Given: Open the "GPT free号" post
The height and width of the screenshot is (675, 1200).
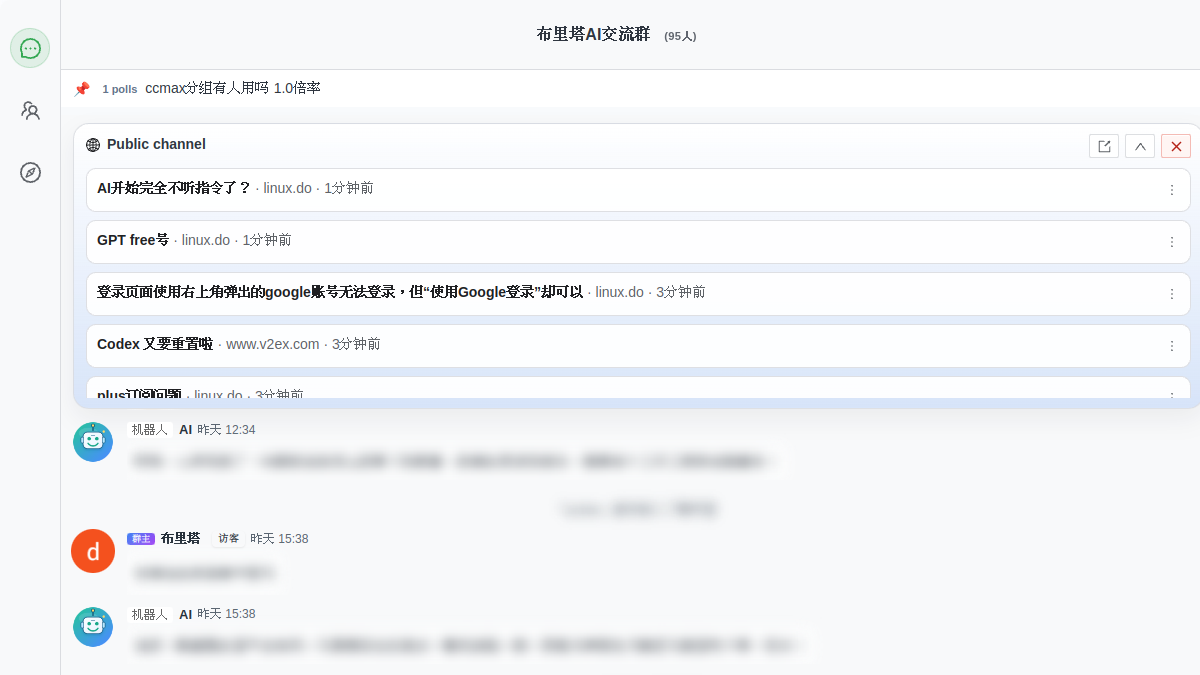Looking at the screenshot, I should tap(638, 241).
